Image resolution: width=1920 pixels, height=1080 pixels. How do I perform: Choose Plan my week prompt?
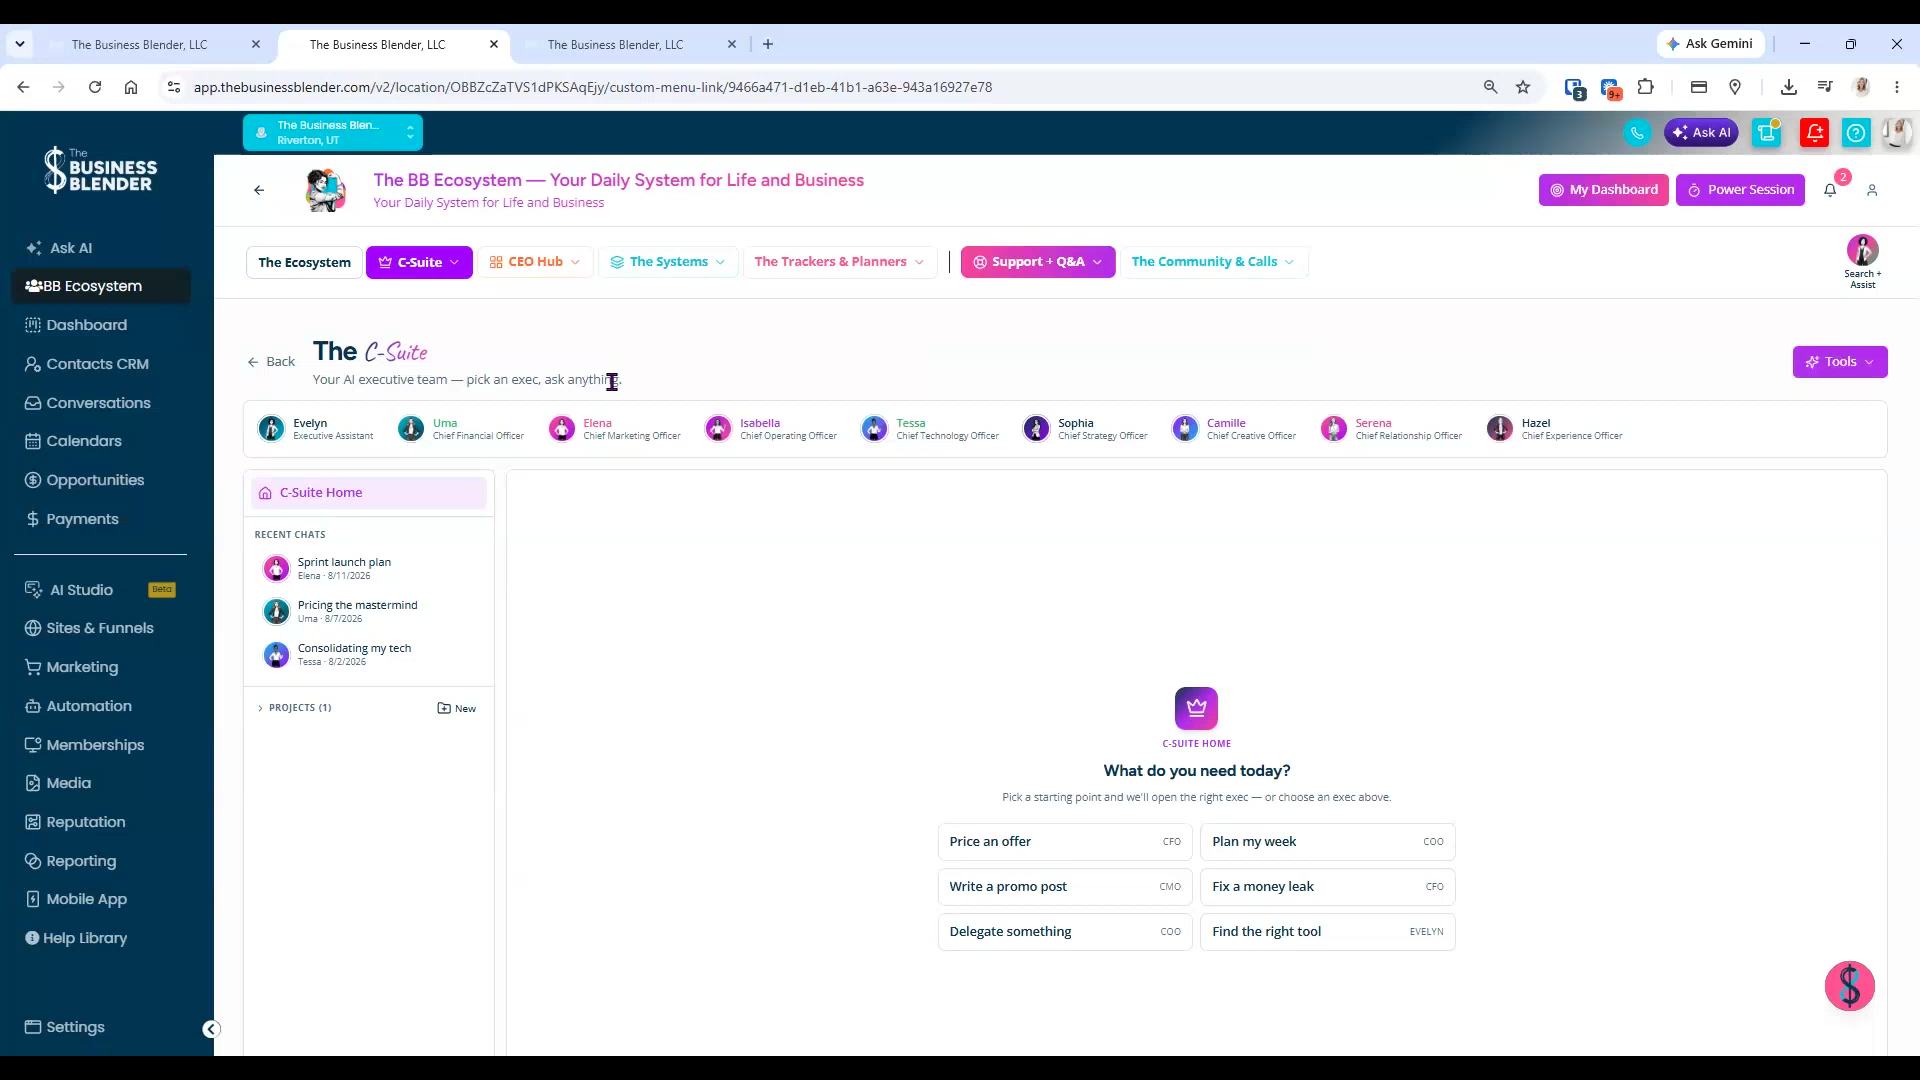tap(1328, 842)
